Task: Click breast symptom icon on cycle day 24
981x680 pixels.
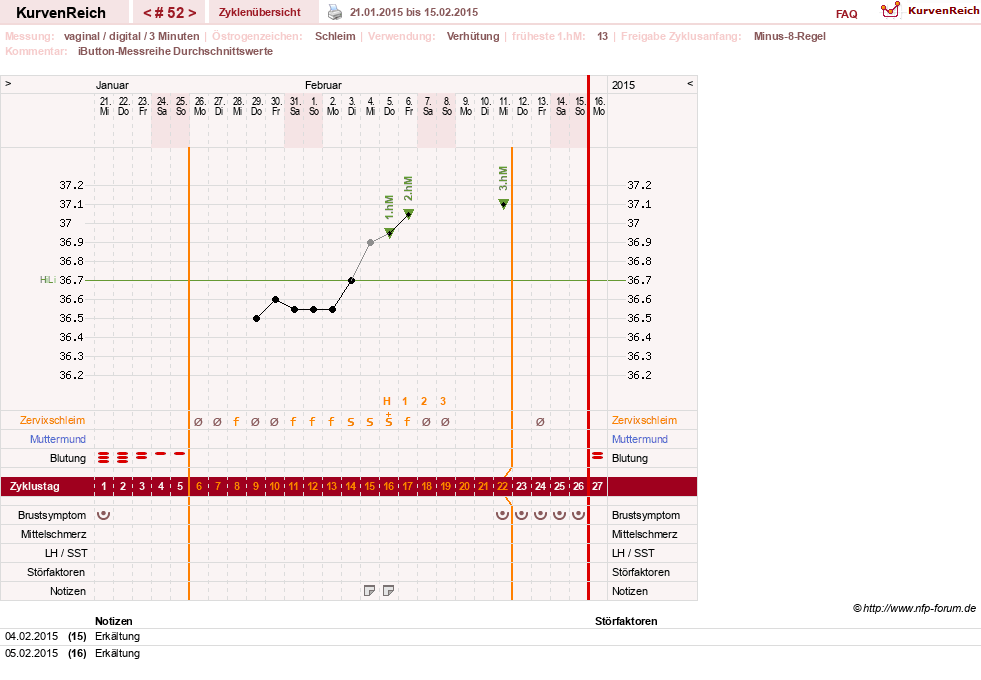Action: tap(541, 515)
